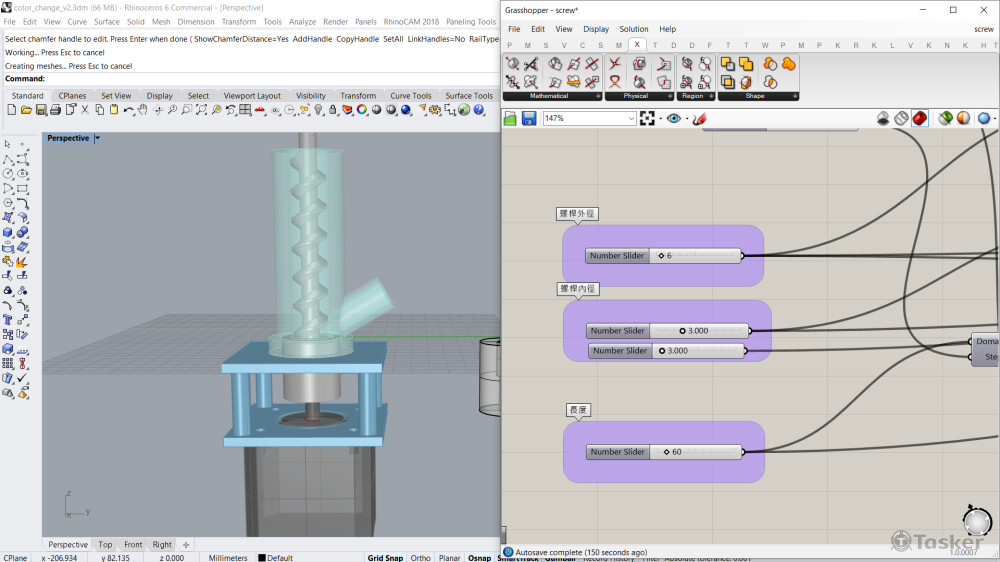Save the Grasshopper file with blue disk icon
Screen dimensions: 1000x562
tap(528, 119)
